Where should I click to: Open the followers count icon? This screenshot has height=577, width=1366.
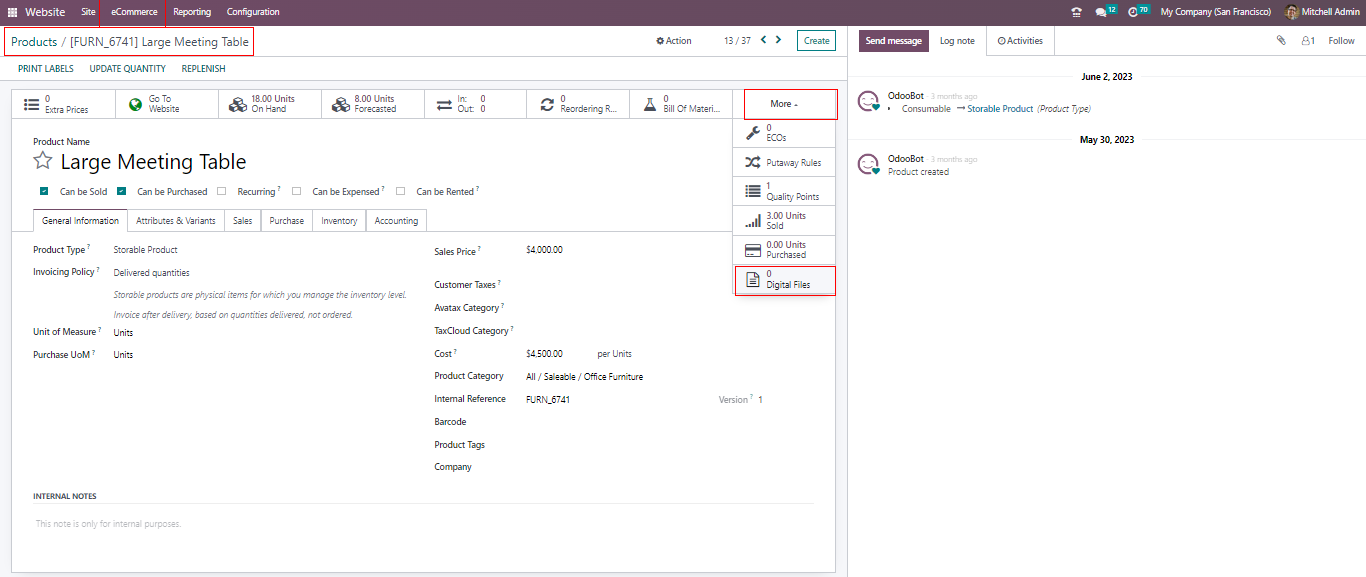click(1308, 41)
